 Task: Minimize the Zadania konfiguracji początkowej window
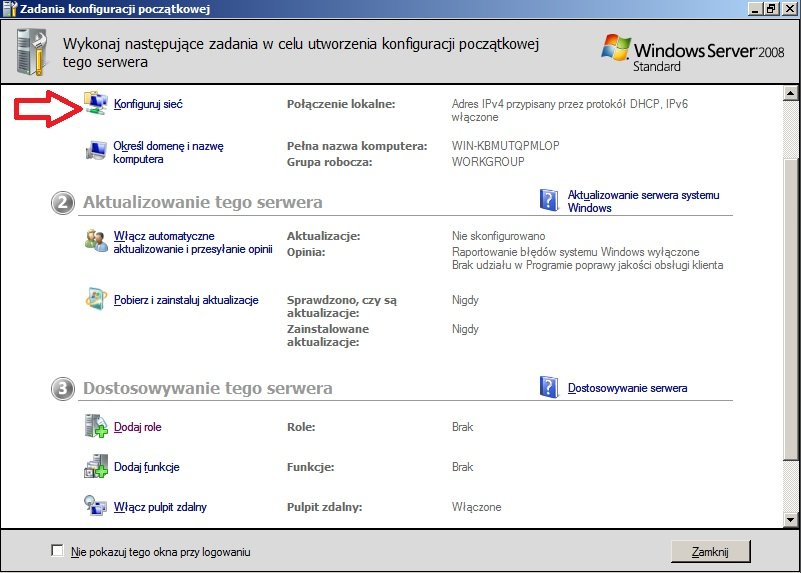coord(755,9)
